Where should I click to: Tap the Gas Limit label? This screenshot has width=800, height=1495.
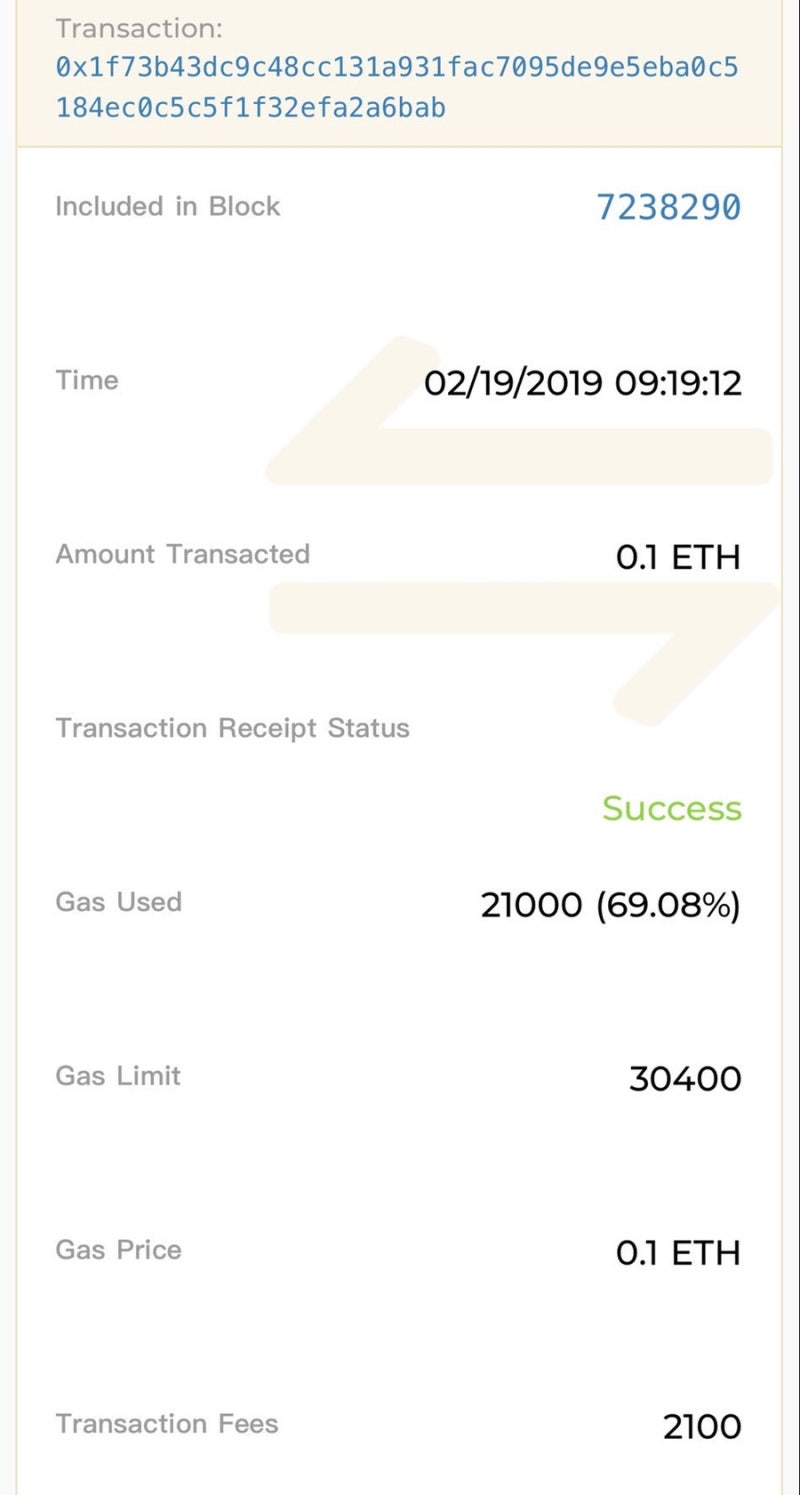[118, 1076]
